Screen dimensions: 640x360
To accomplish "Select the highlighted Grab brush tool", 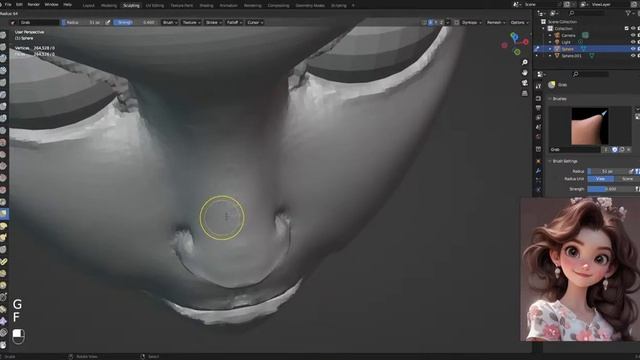I will (x=3, y=213).
